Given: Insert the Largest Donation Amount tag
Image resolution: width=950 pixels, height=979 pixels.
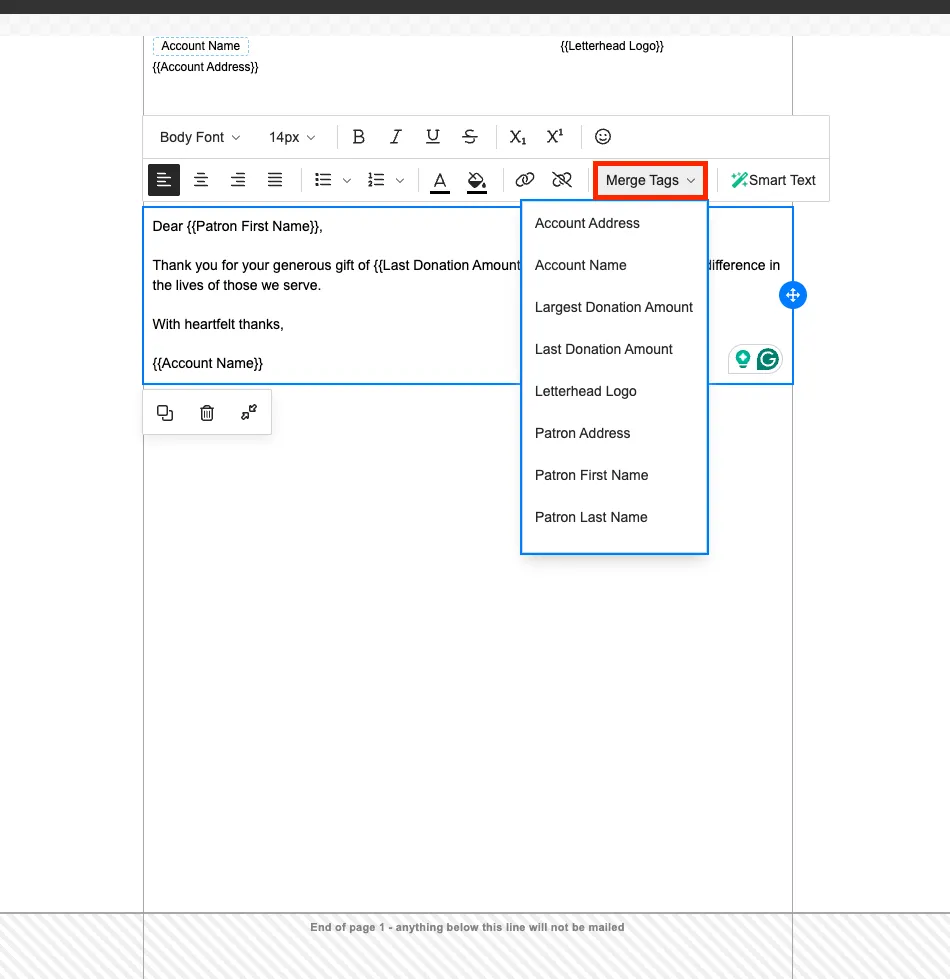Looking at the screenshot, I should [614, 307].
